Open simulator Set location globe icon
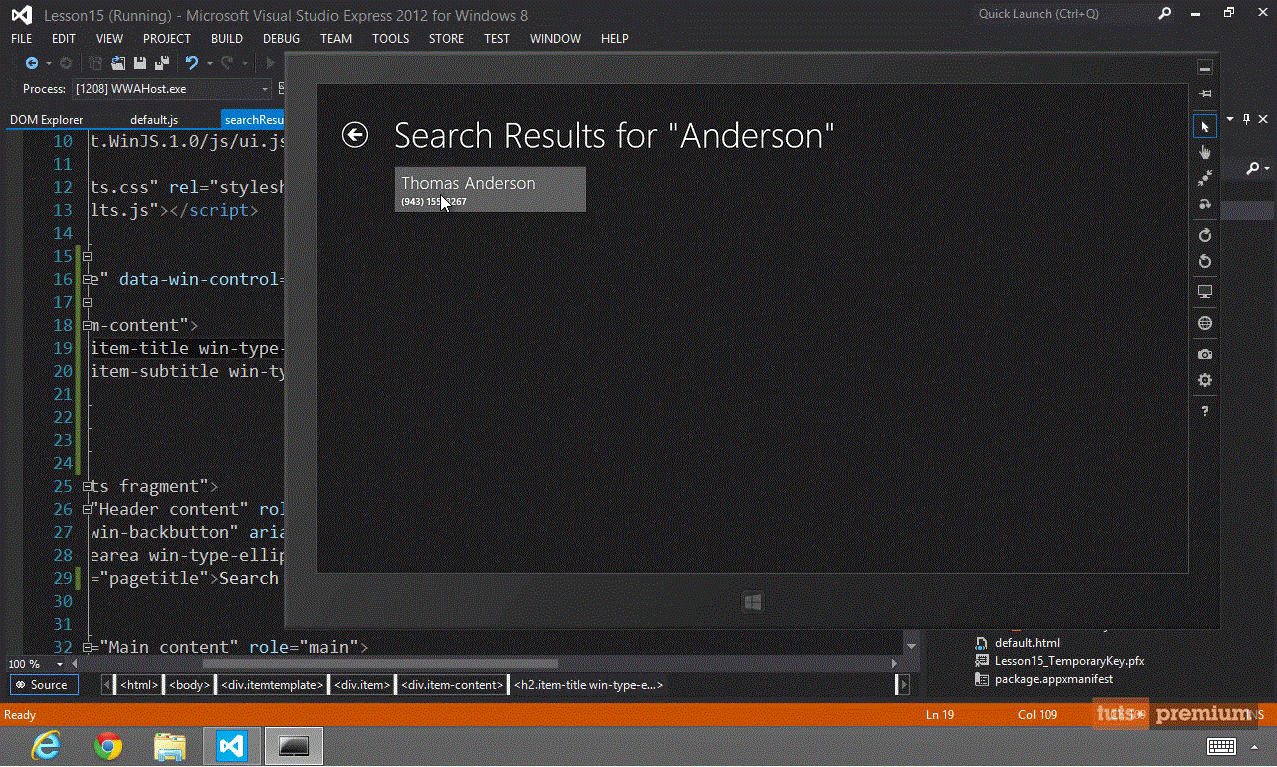This screenshot has width=1277, height=767. [x=1205, y=323]
